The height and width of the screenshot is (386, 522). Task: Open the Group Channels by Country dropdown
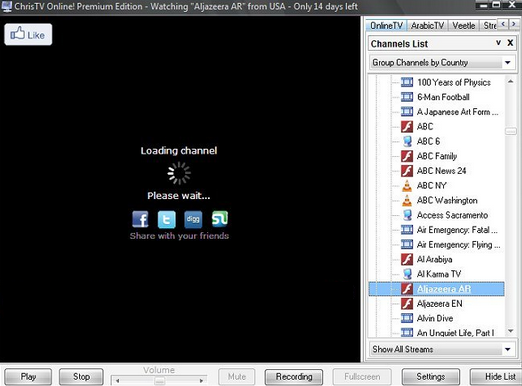(x=441, y=63)
